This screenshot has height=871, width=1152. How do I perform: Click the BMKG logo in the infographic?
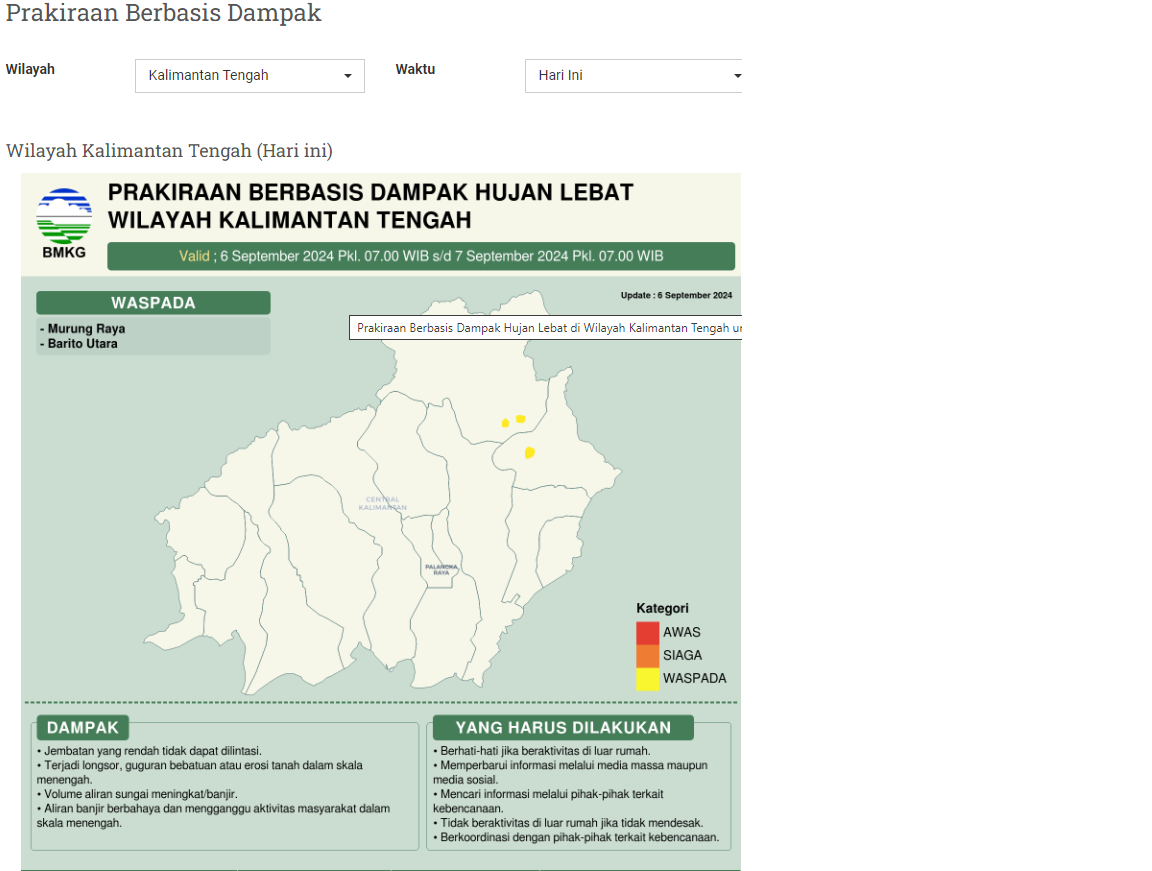tap(64, 223)
